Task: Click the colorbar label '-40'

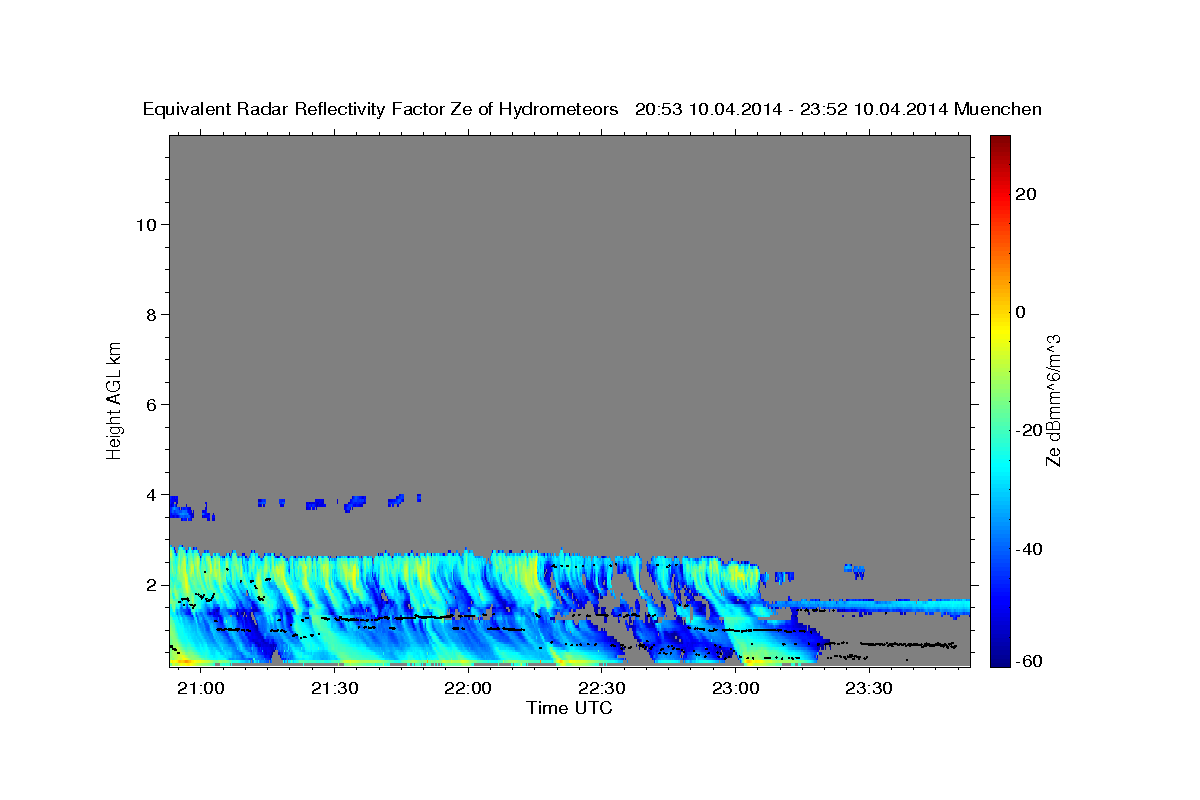Action: pyautogui.click(x=1029, y=549)
